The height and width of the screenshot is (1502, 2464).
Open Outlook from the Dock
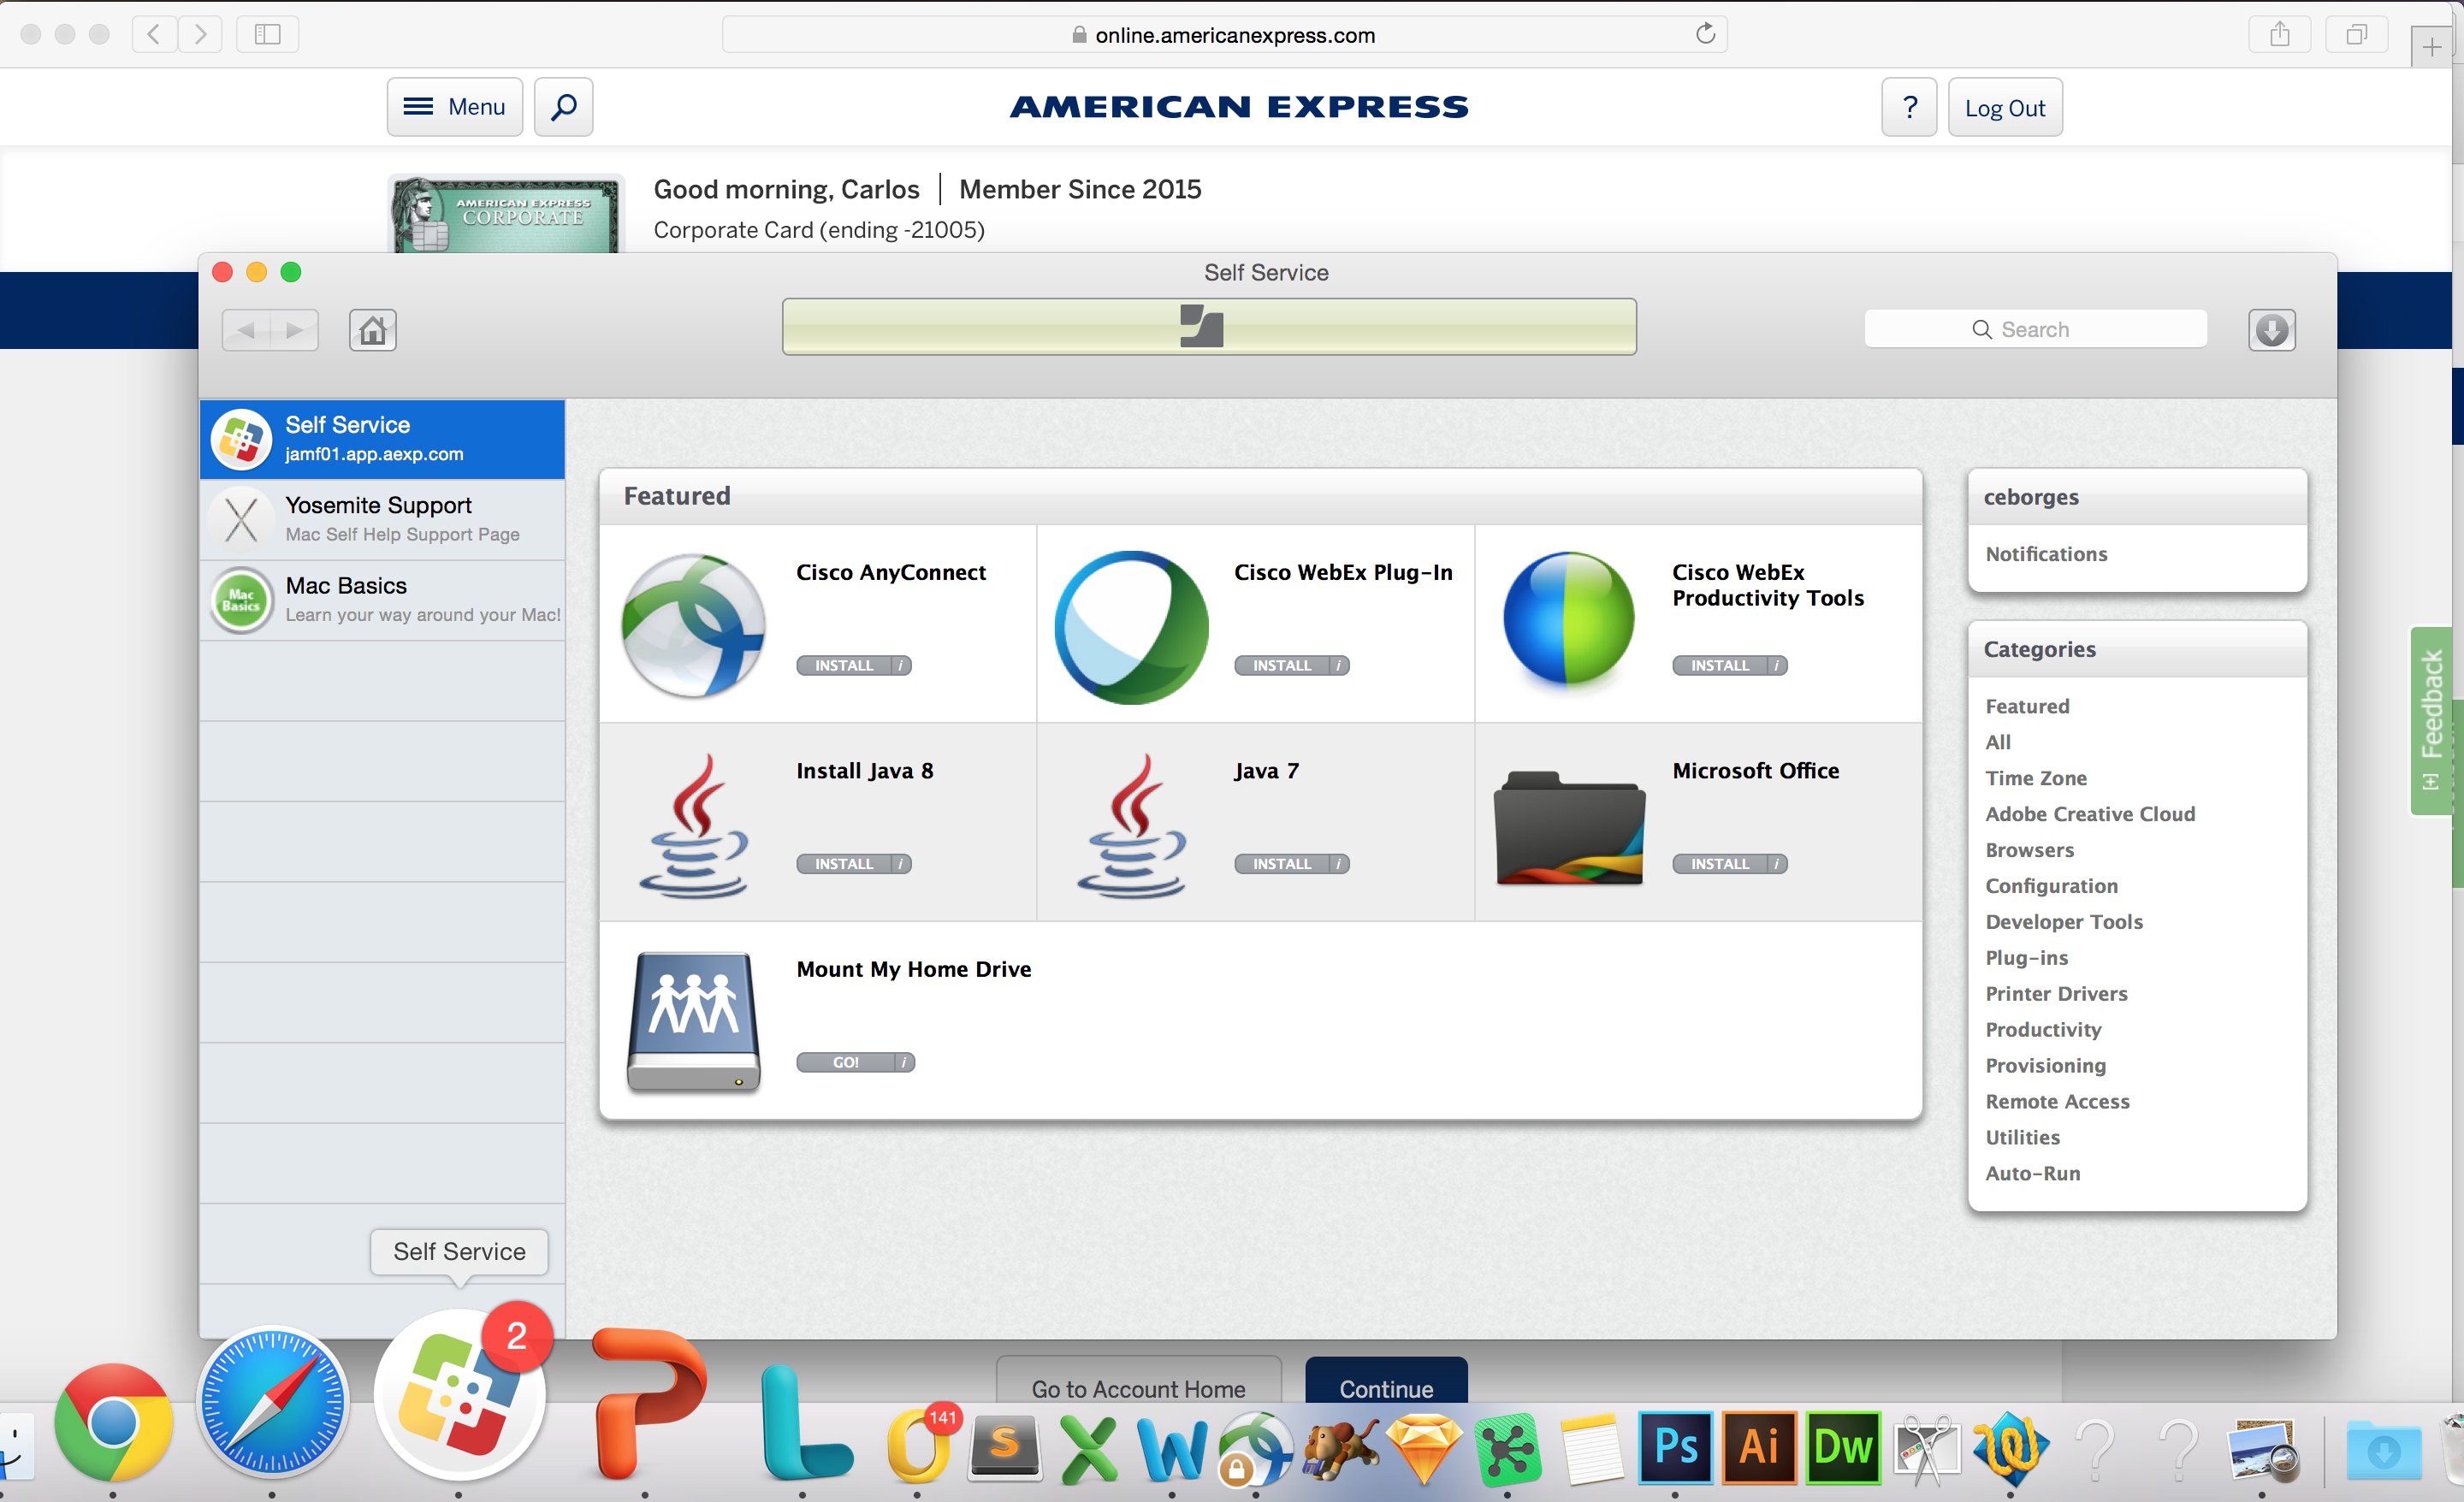click(919, 1447)
